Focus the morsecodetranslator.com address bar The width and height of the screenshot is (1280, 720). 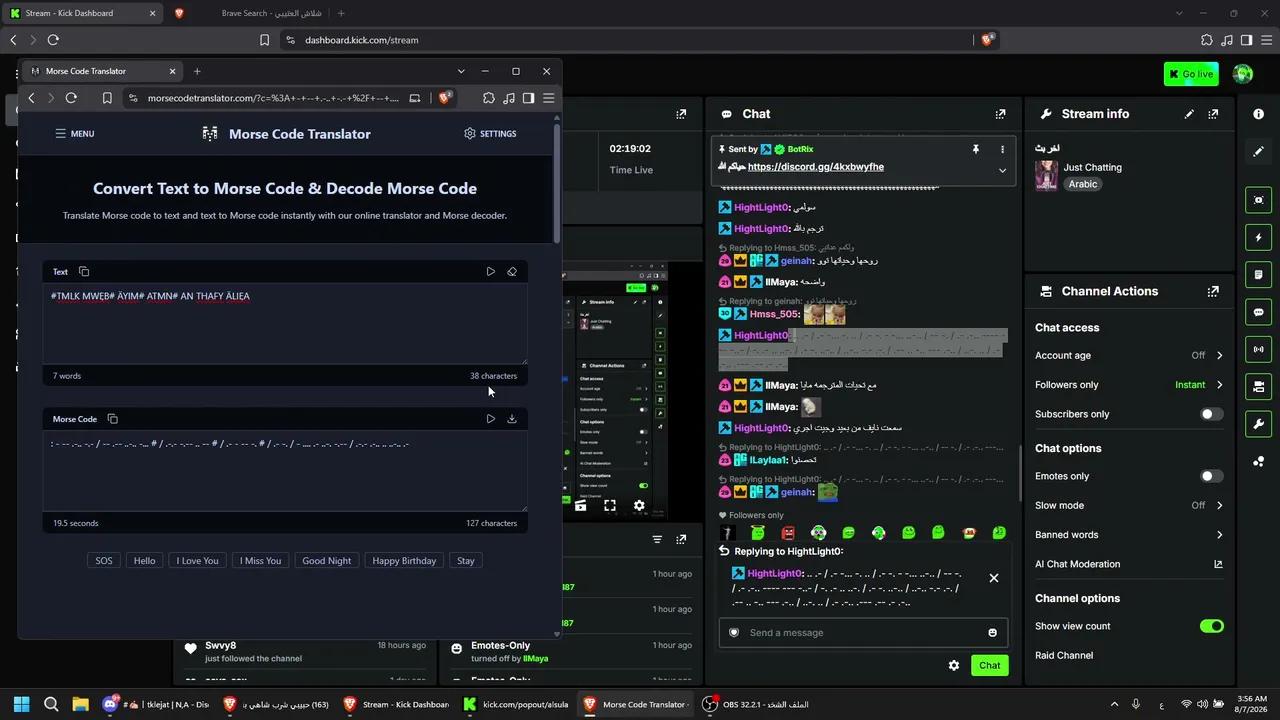point(274,98)
